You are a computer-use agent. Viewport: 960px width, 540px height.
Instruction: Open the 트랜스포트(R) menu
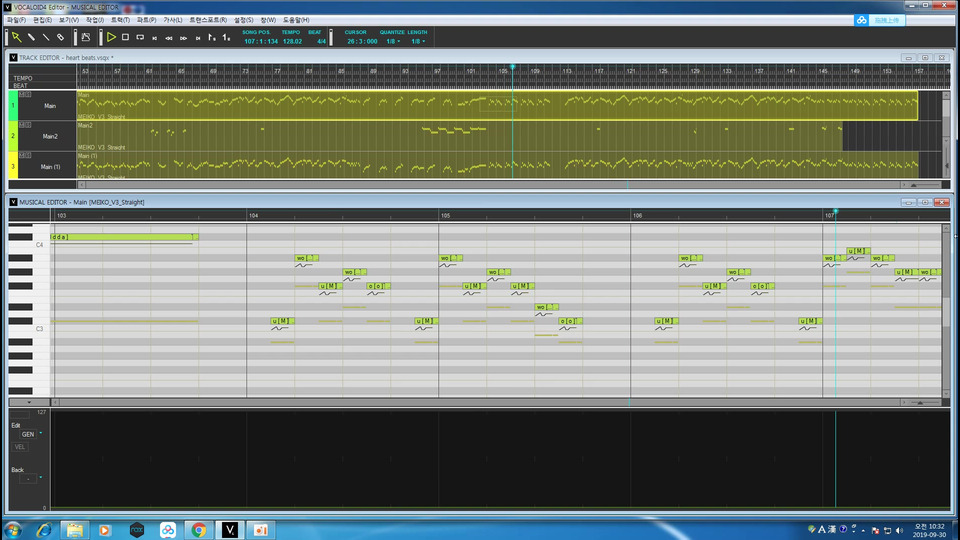[208, 20]
